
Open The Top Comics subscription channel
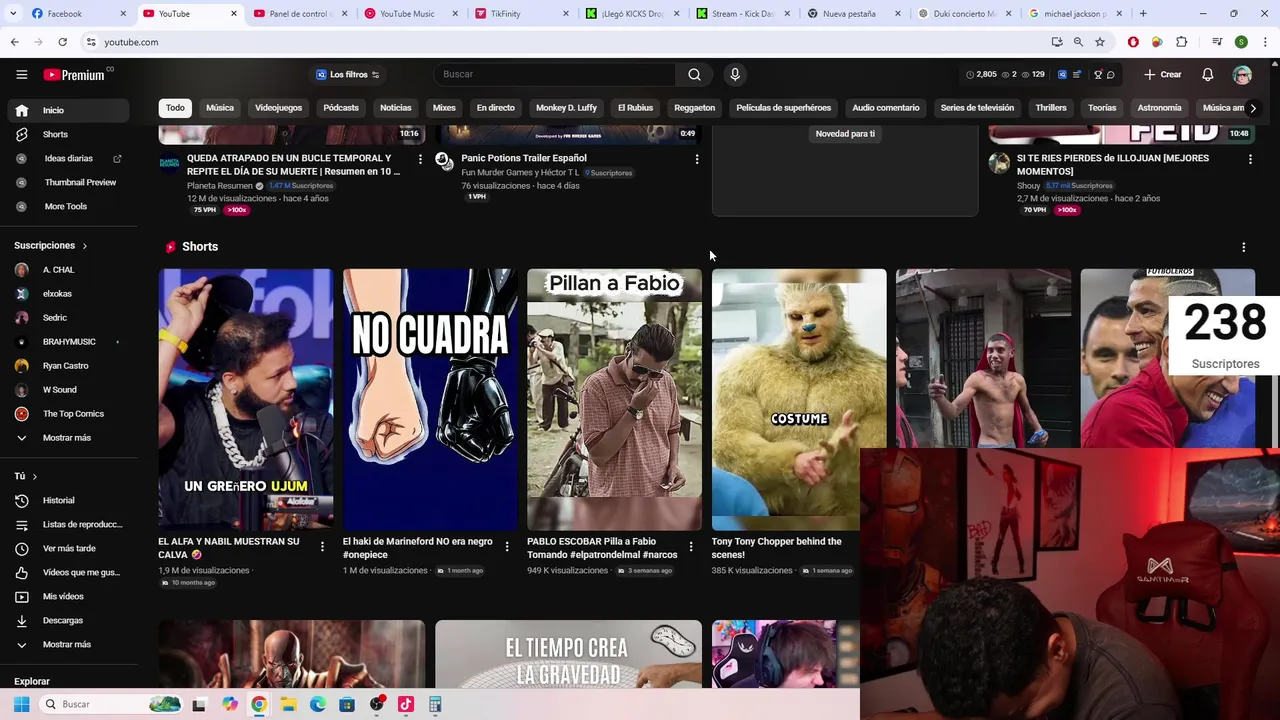(x=70, y=414)
